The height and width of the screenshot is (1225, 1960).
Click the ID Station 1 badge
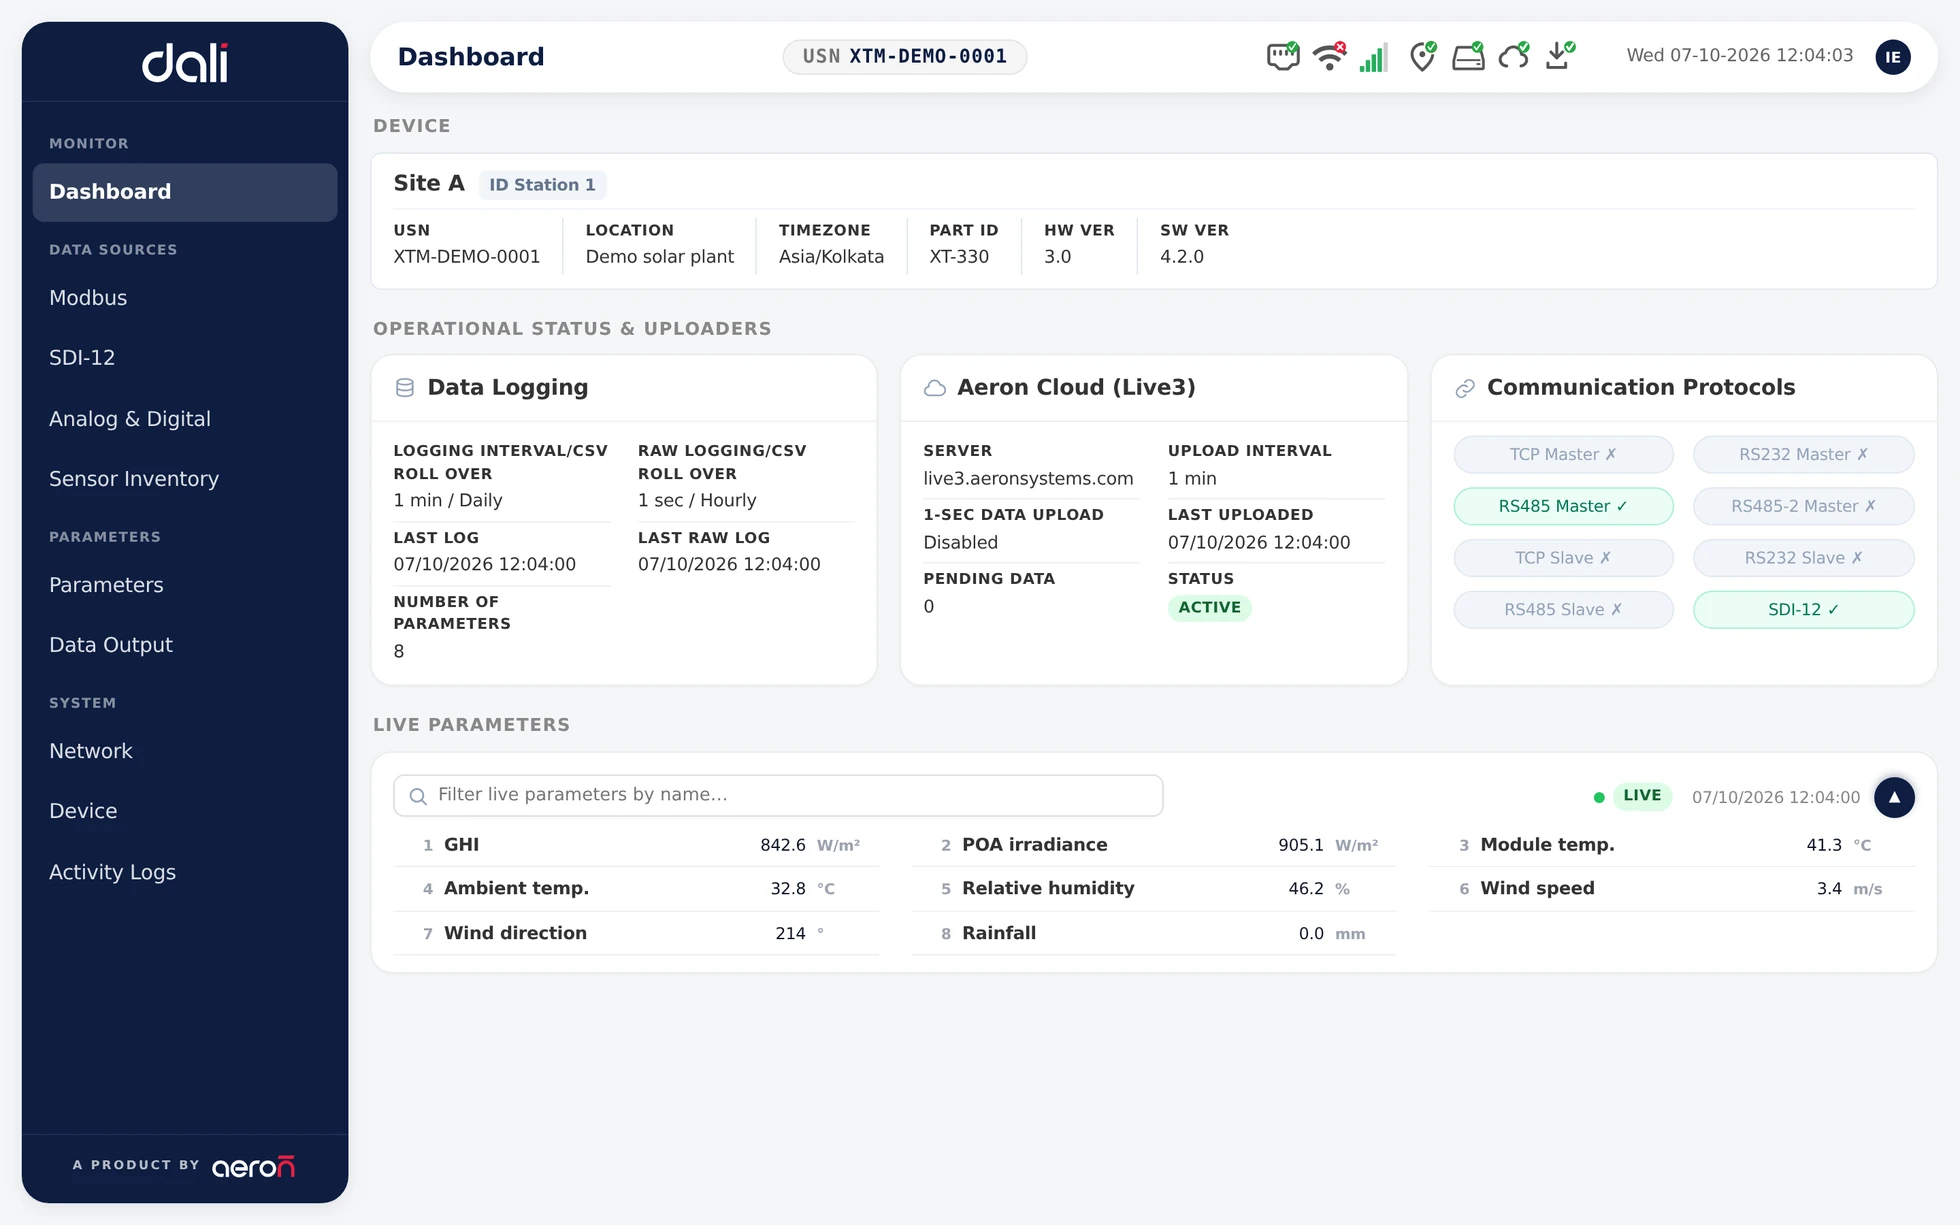click(542, 185)
